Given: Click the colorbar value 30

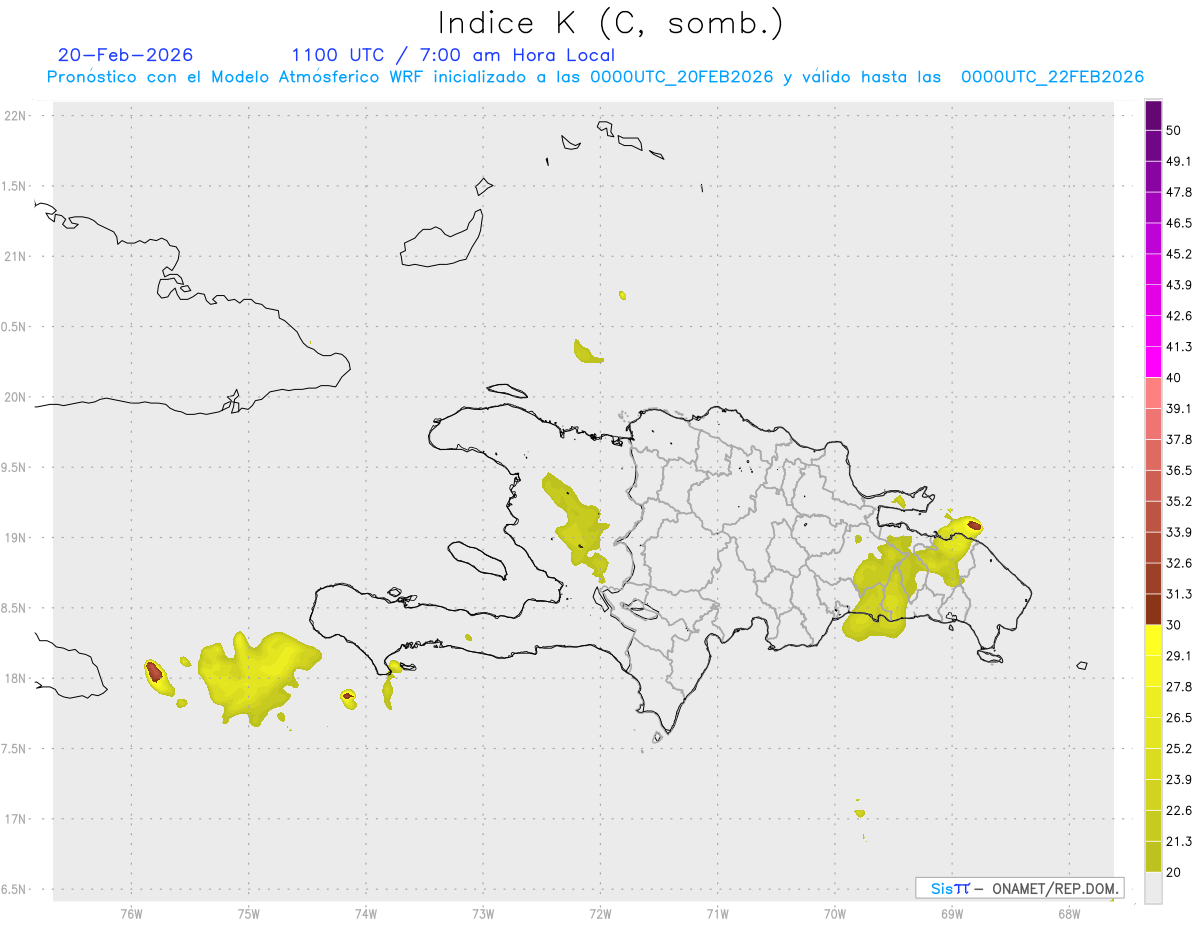Looking at the screenshot, I should coord(1174,625).
